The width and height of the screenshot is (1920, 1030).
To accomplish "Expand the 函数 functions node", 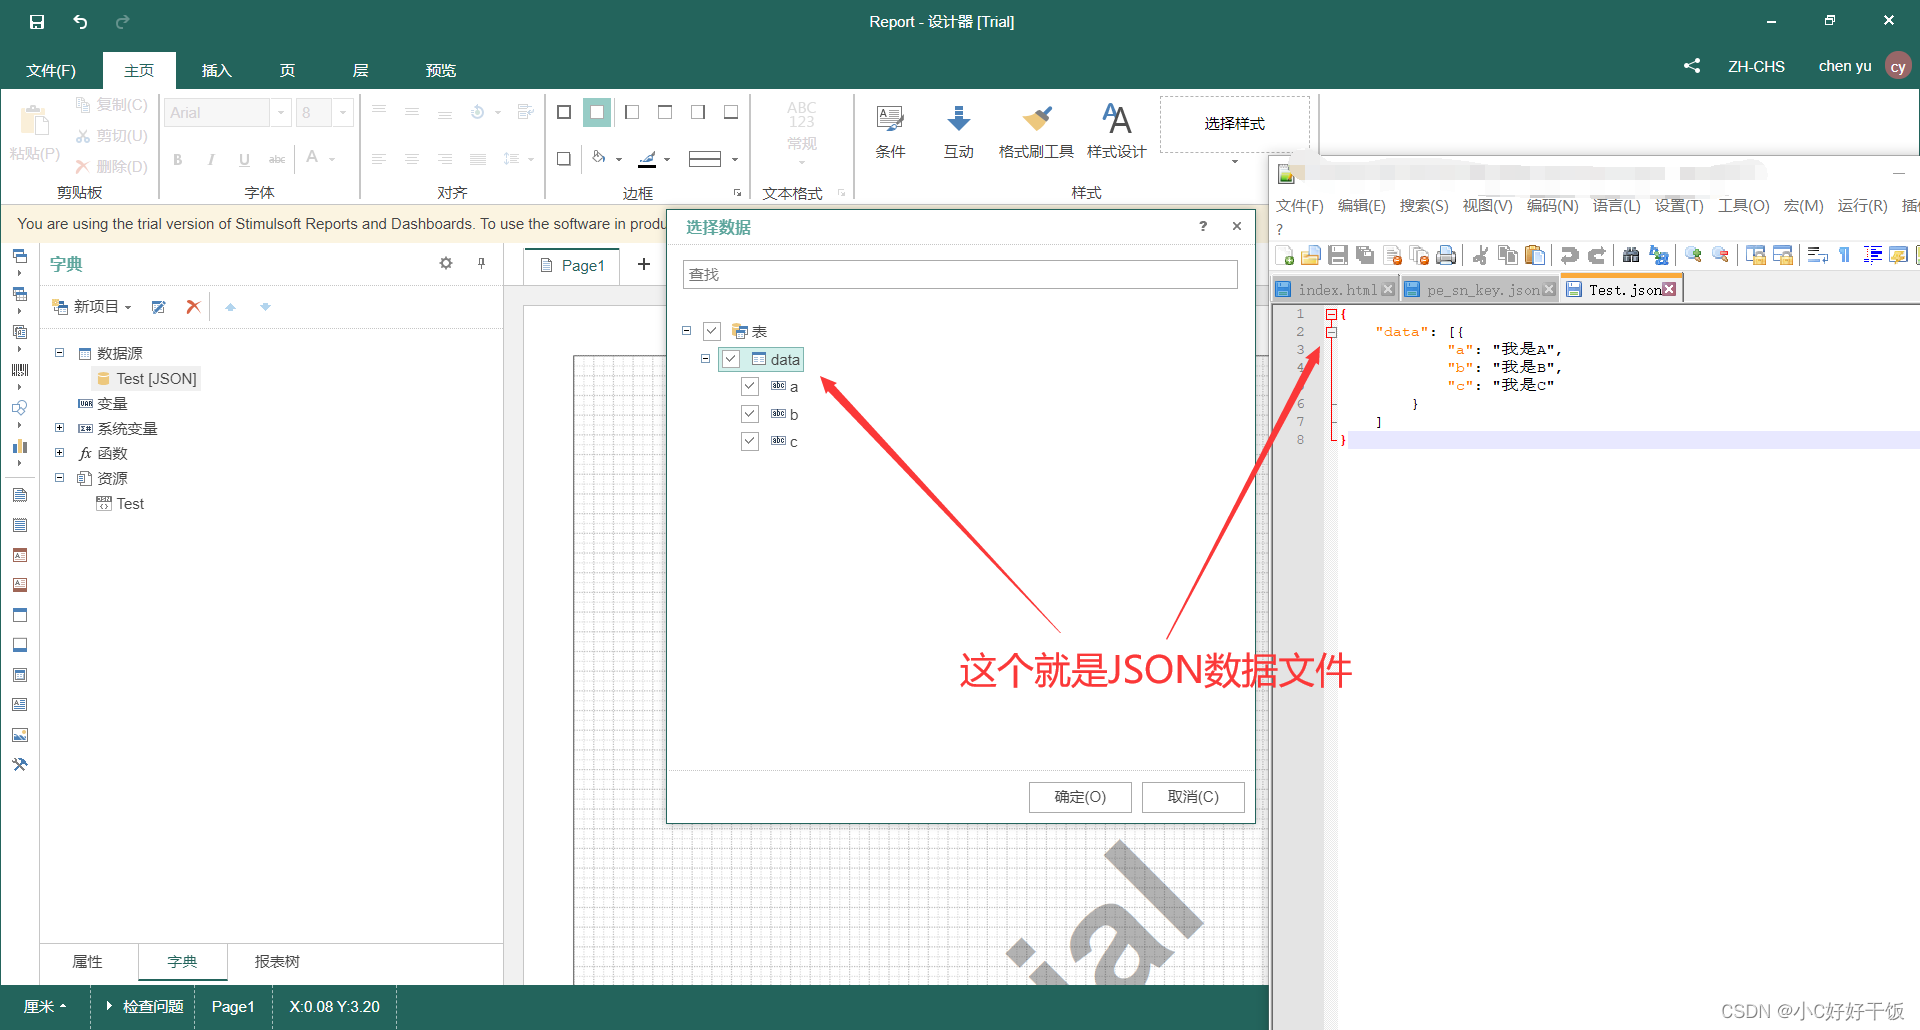I will [x=59, y=453].
